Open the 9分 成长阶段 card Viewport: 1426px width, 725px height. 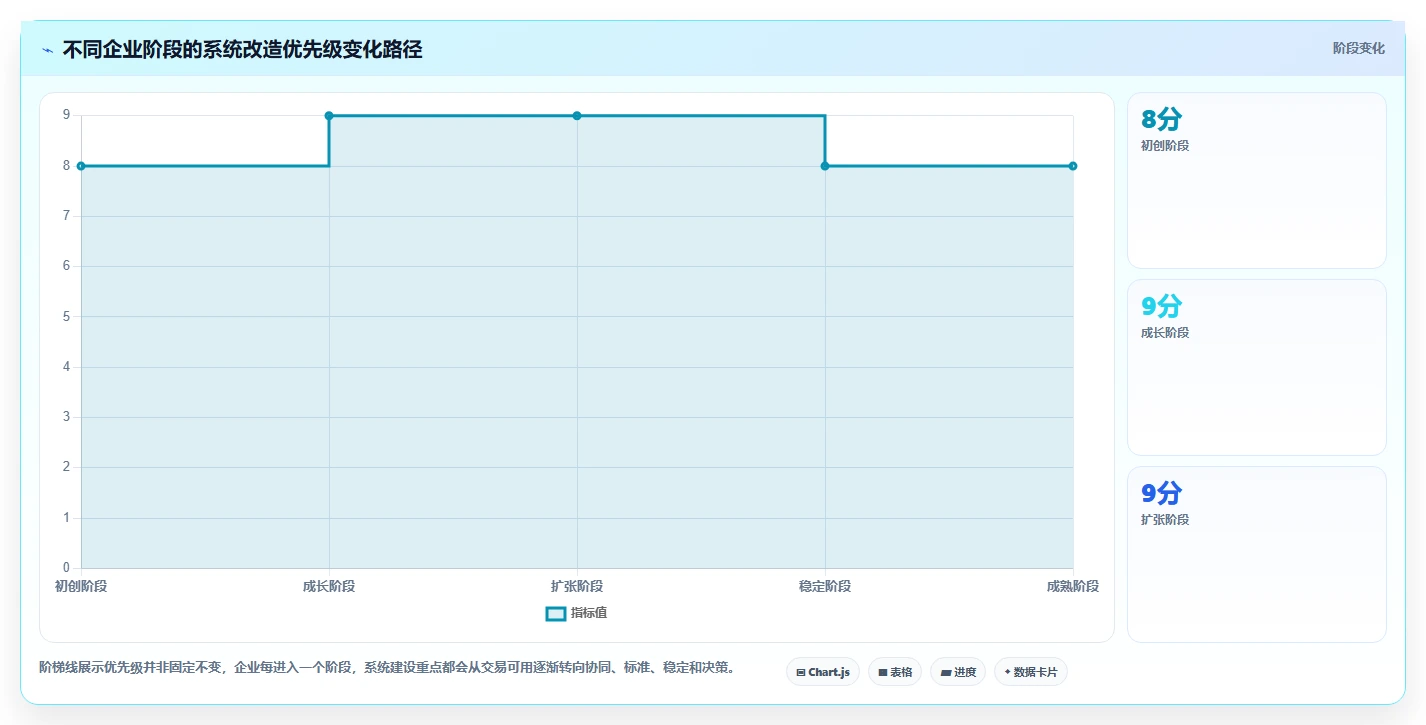1257,368
